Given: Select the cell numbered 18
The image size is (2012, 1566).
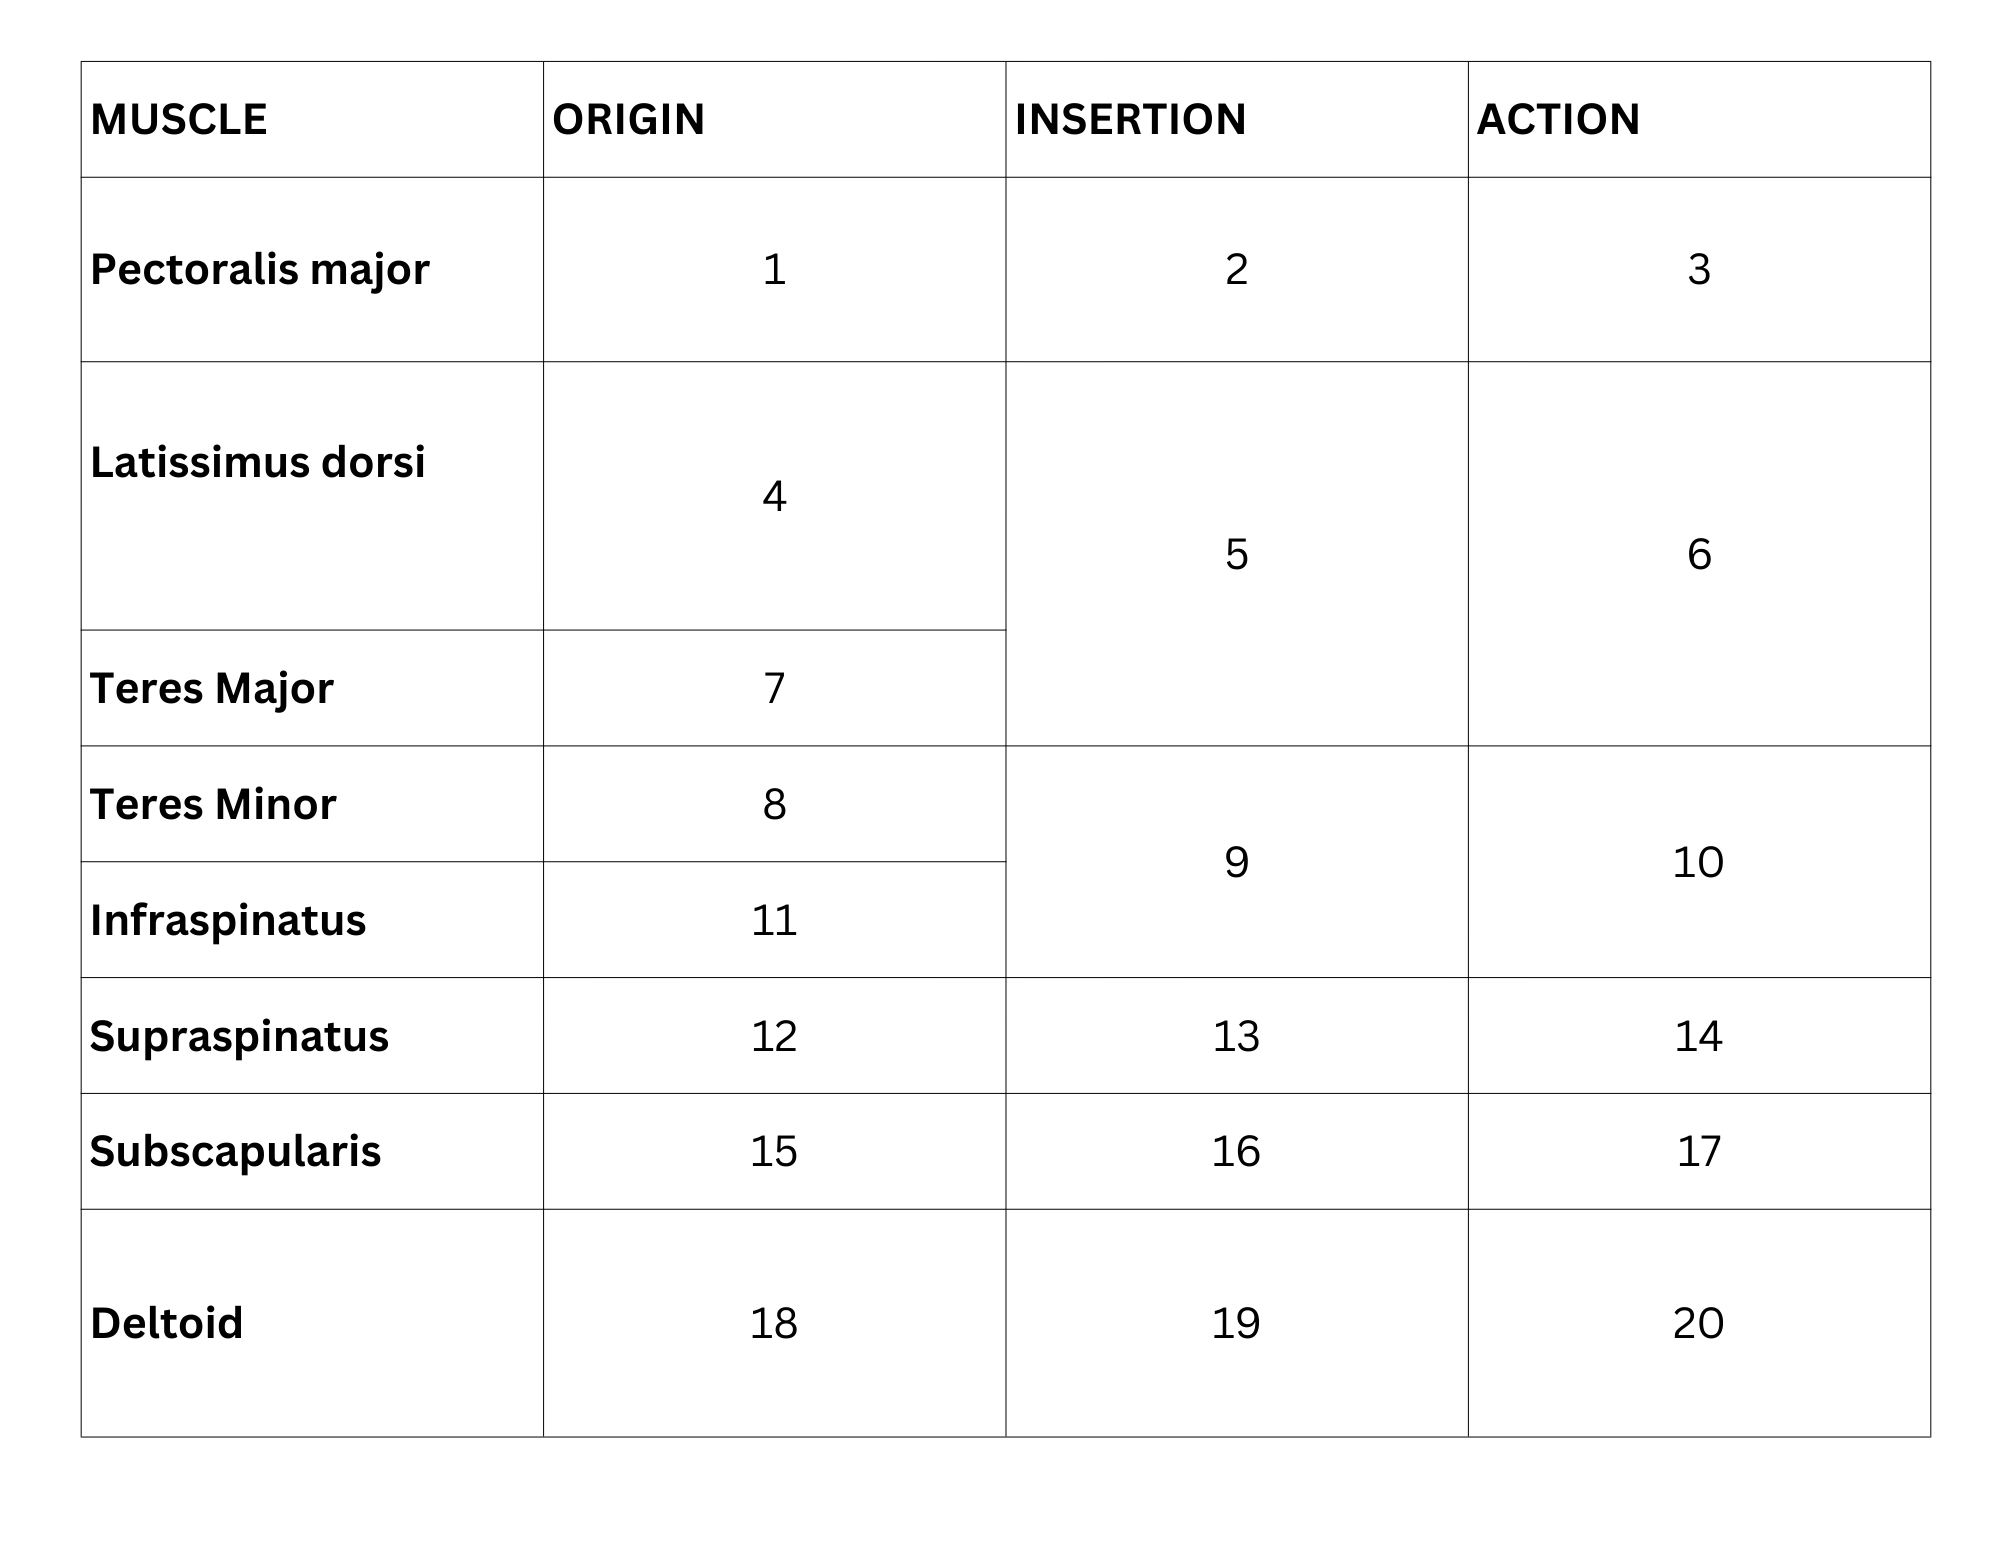Looking at the screenshot, I should click(774, 1323).
